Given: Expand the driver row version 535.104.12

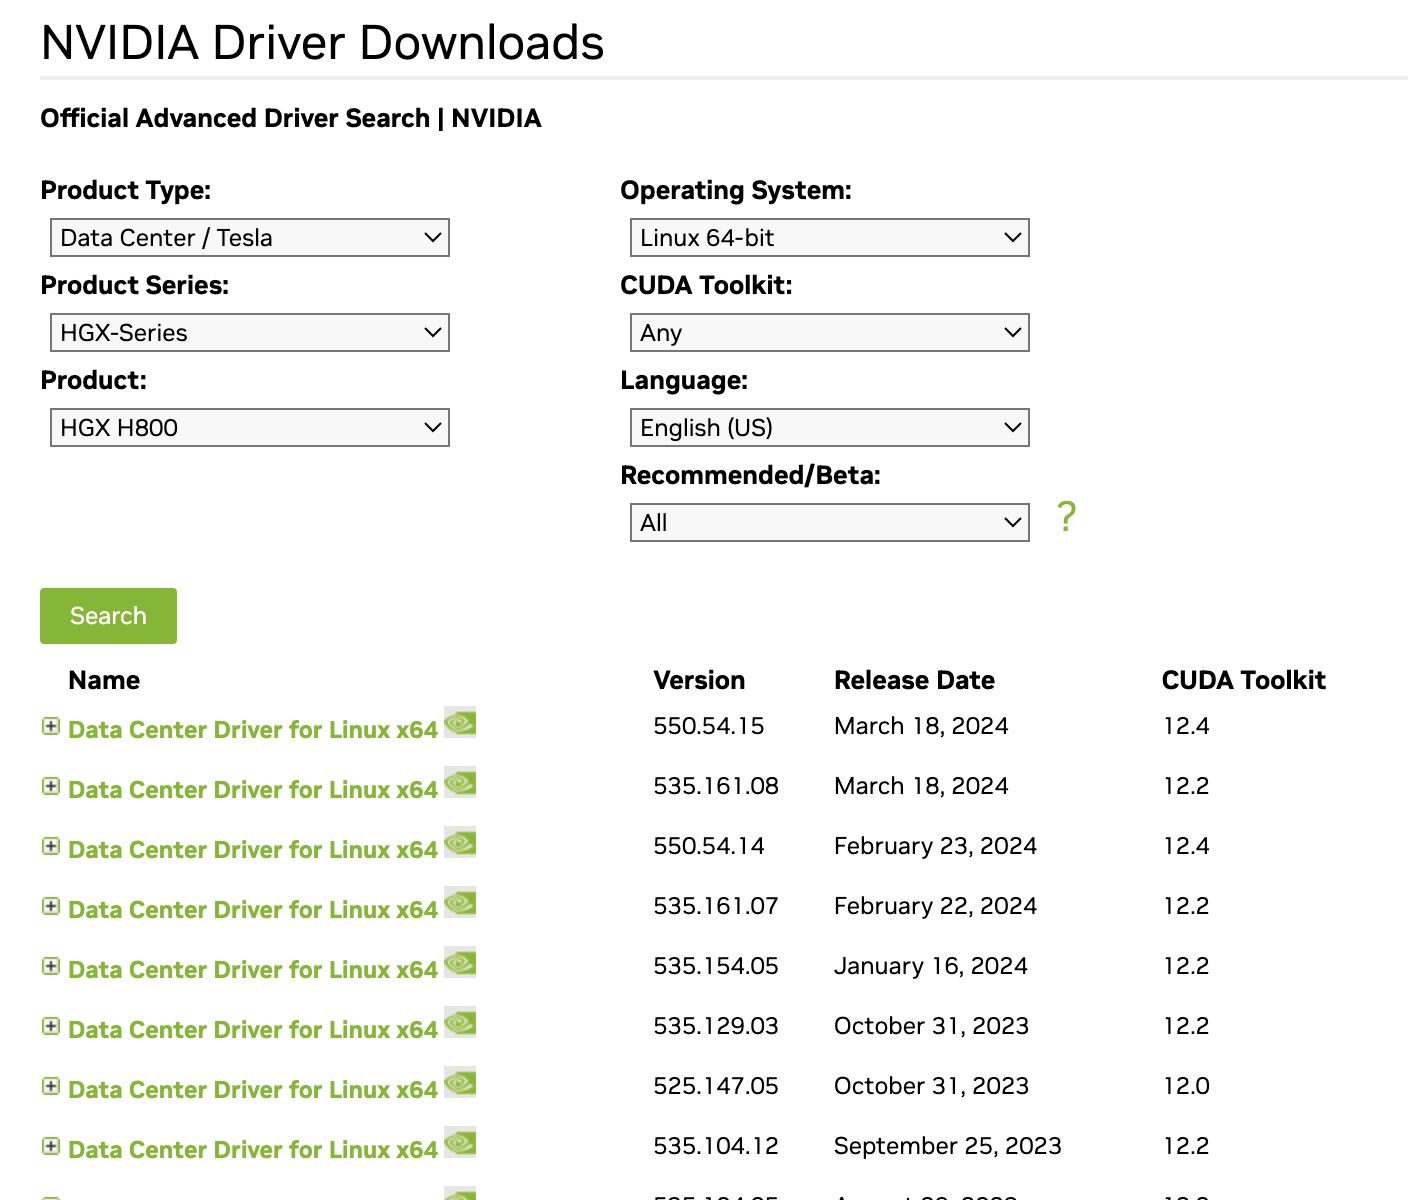Looking at the screenshot, I should [51, 1147].
